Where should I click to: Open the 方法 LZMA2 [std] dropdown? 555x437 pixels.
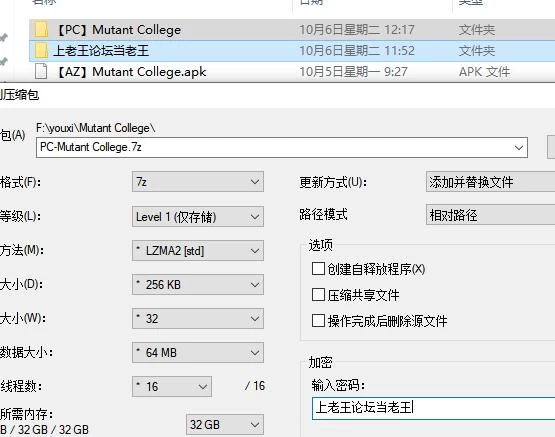198,251
